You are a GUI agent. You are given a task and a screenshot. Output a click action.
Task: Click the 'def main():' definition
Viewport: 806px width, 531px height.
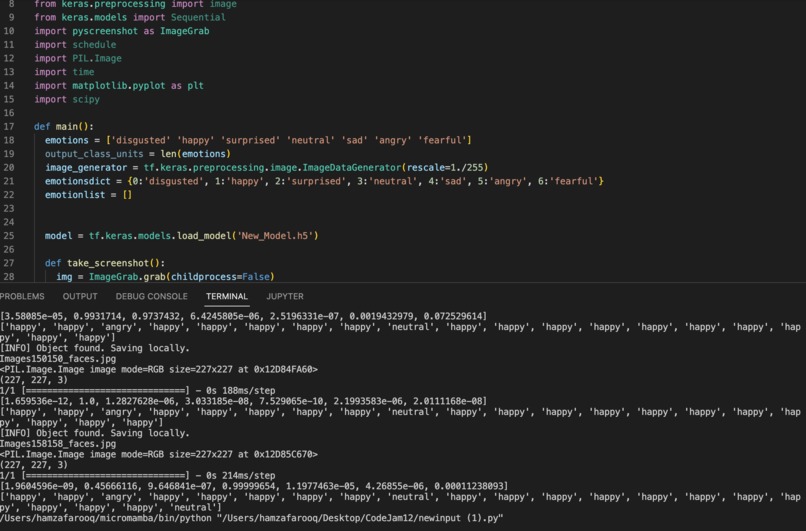coord(64,126)
